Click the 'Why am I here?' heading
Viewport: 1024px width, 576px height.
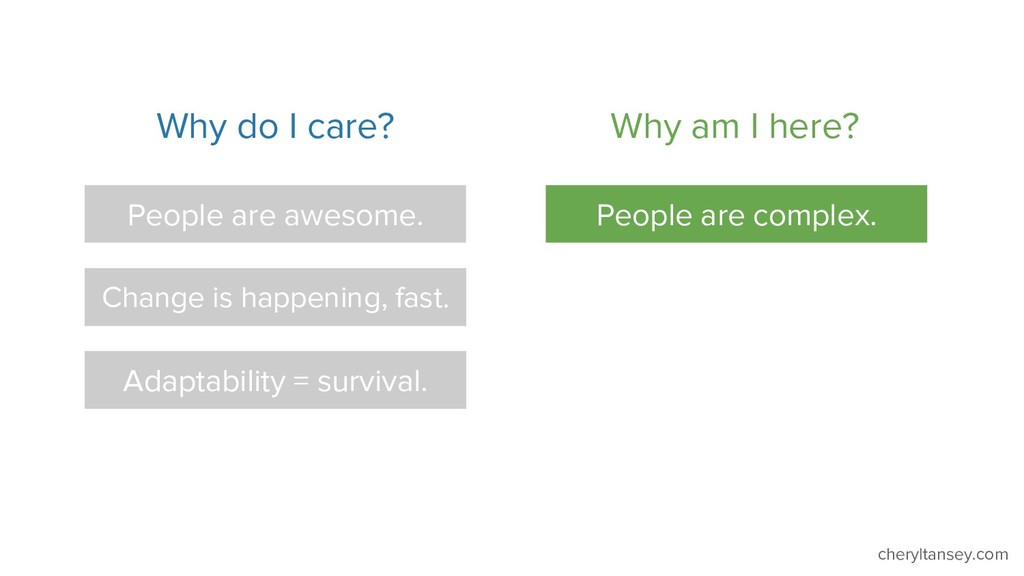pyautogui.click(x=734, y=127)
